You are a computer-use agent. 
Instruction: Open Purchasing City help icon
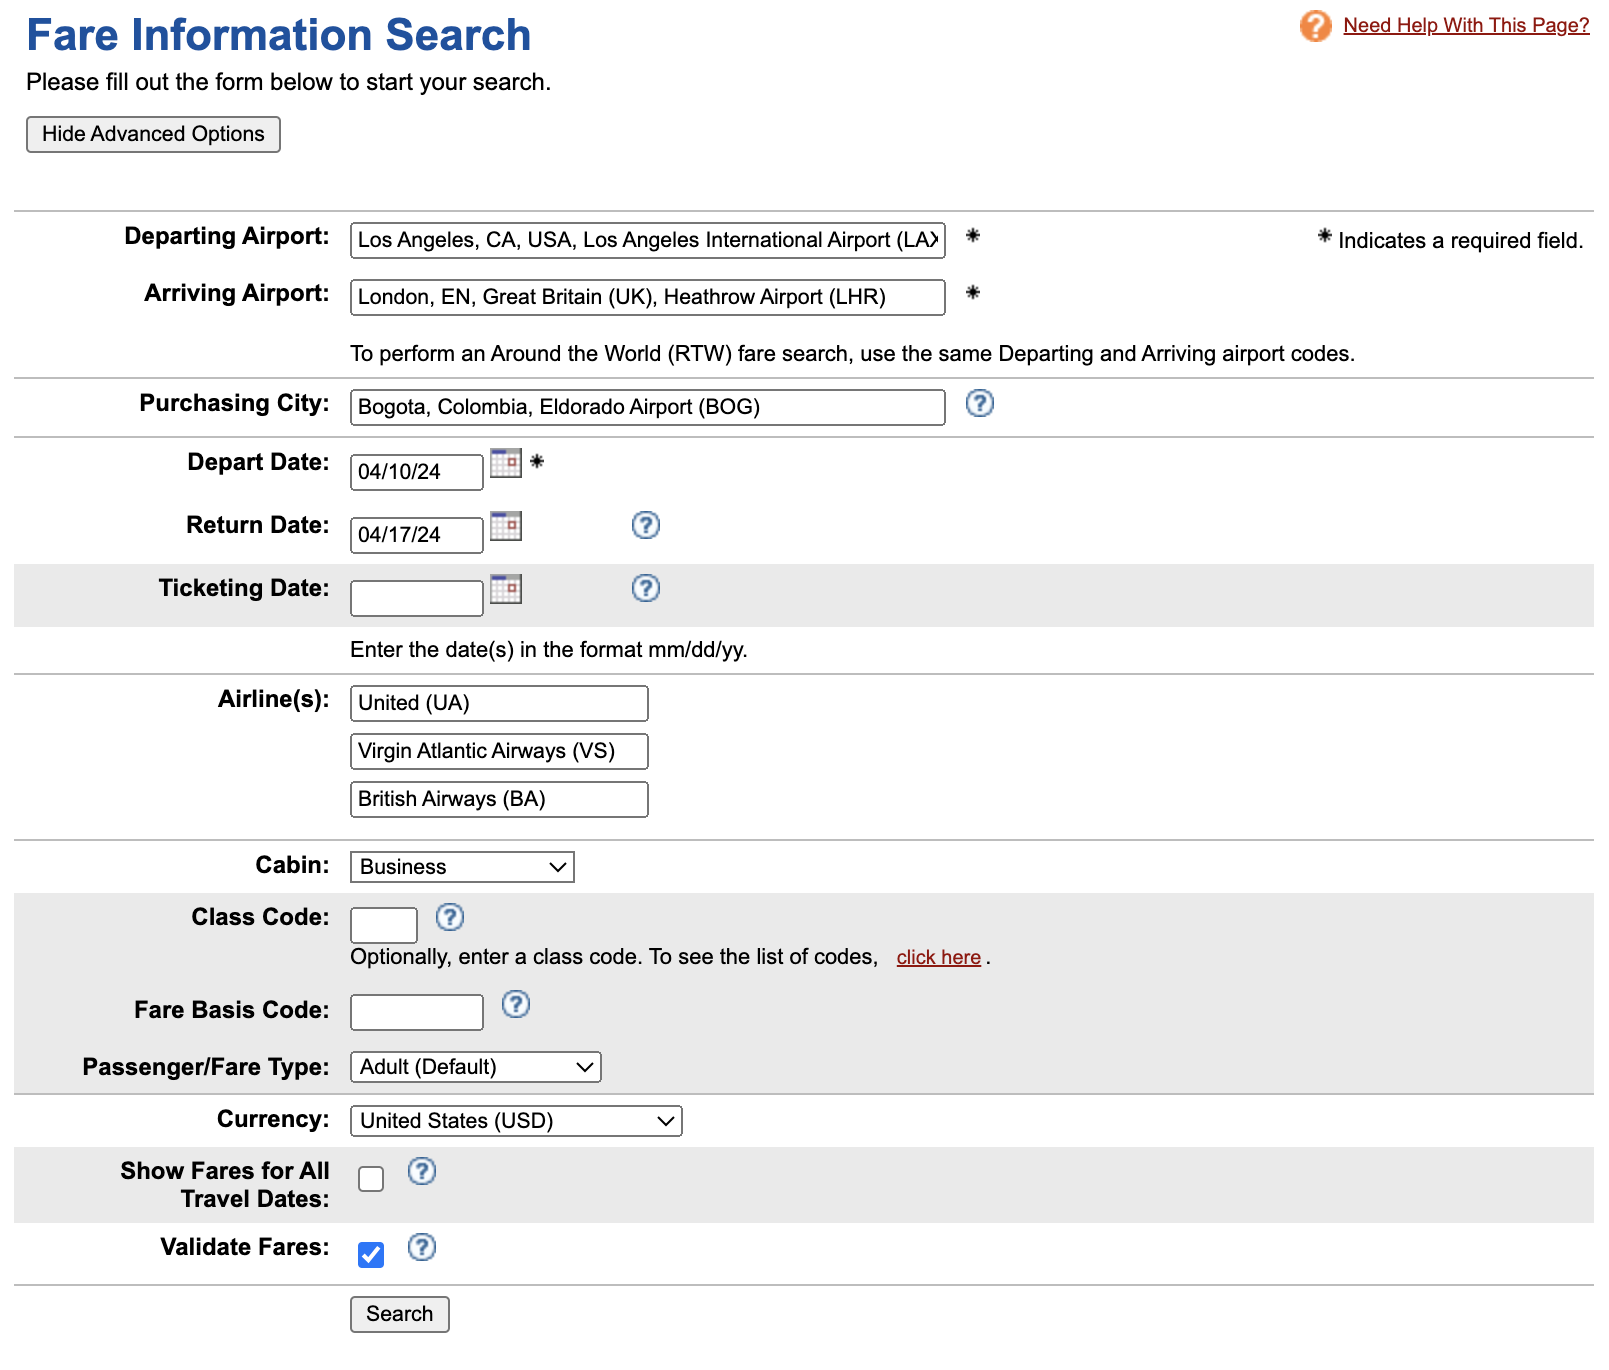(979, 403)
